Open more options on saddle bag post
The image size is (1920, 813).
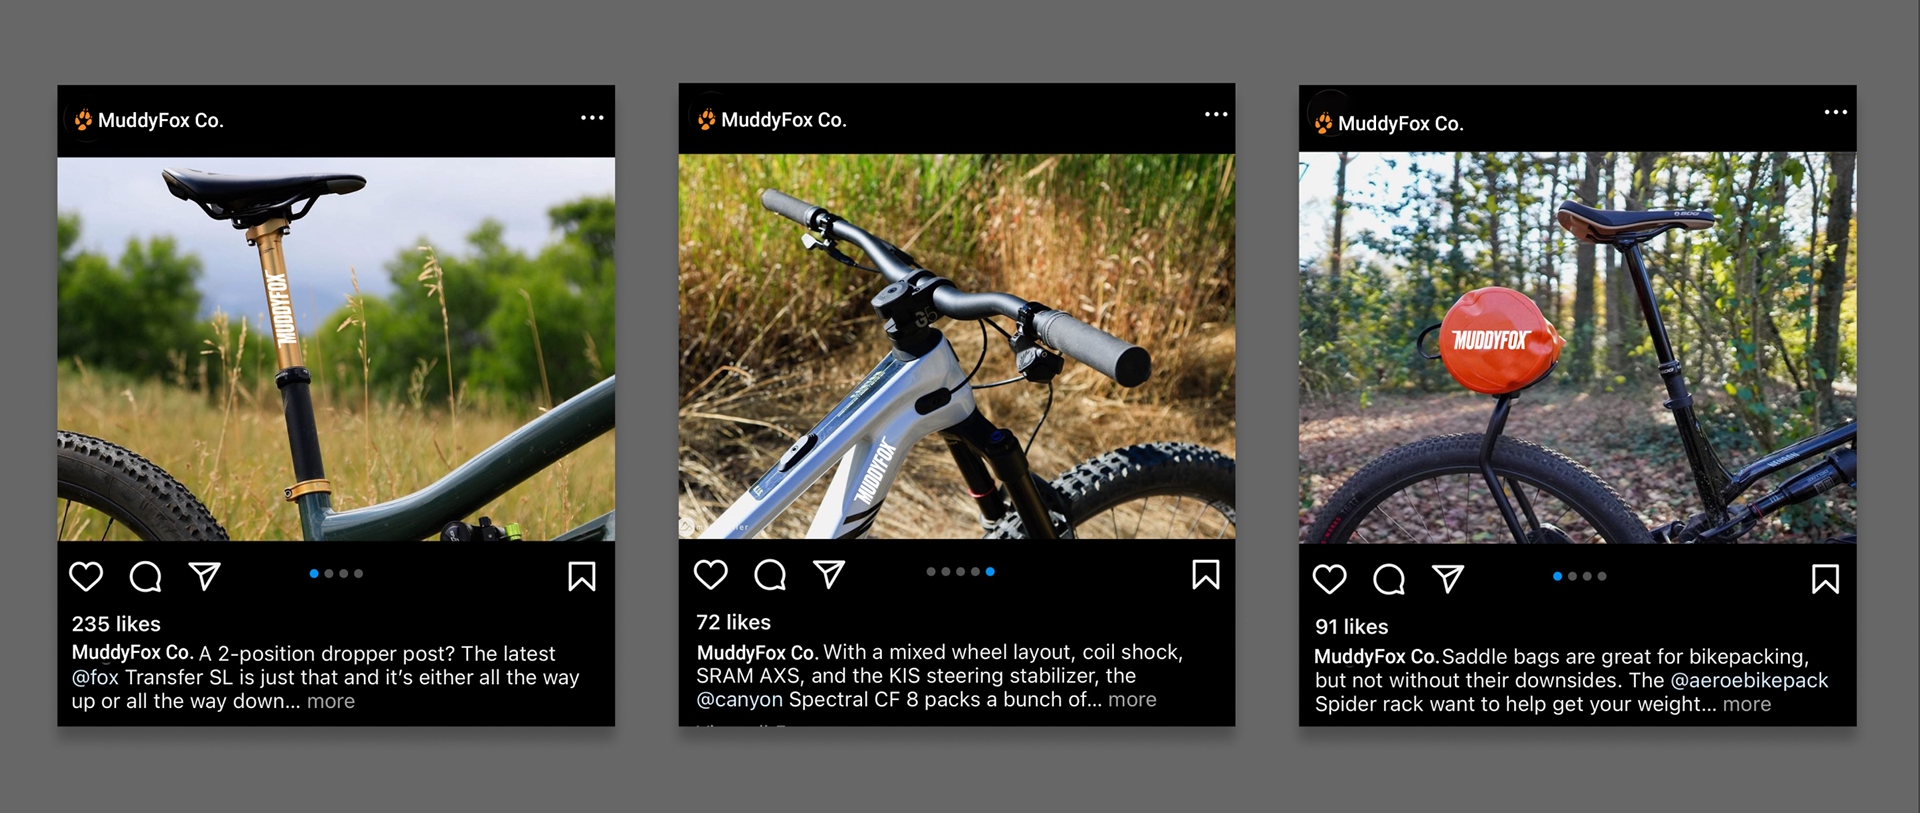pos(1836,112)
